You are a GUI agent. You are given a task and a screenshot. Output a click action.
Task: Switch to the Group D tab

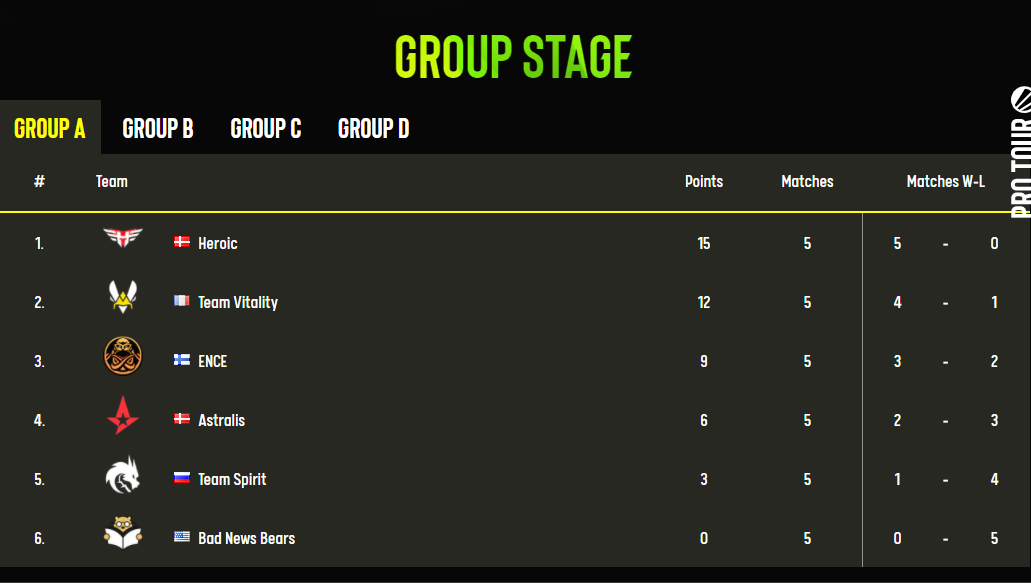point(373,128)
